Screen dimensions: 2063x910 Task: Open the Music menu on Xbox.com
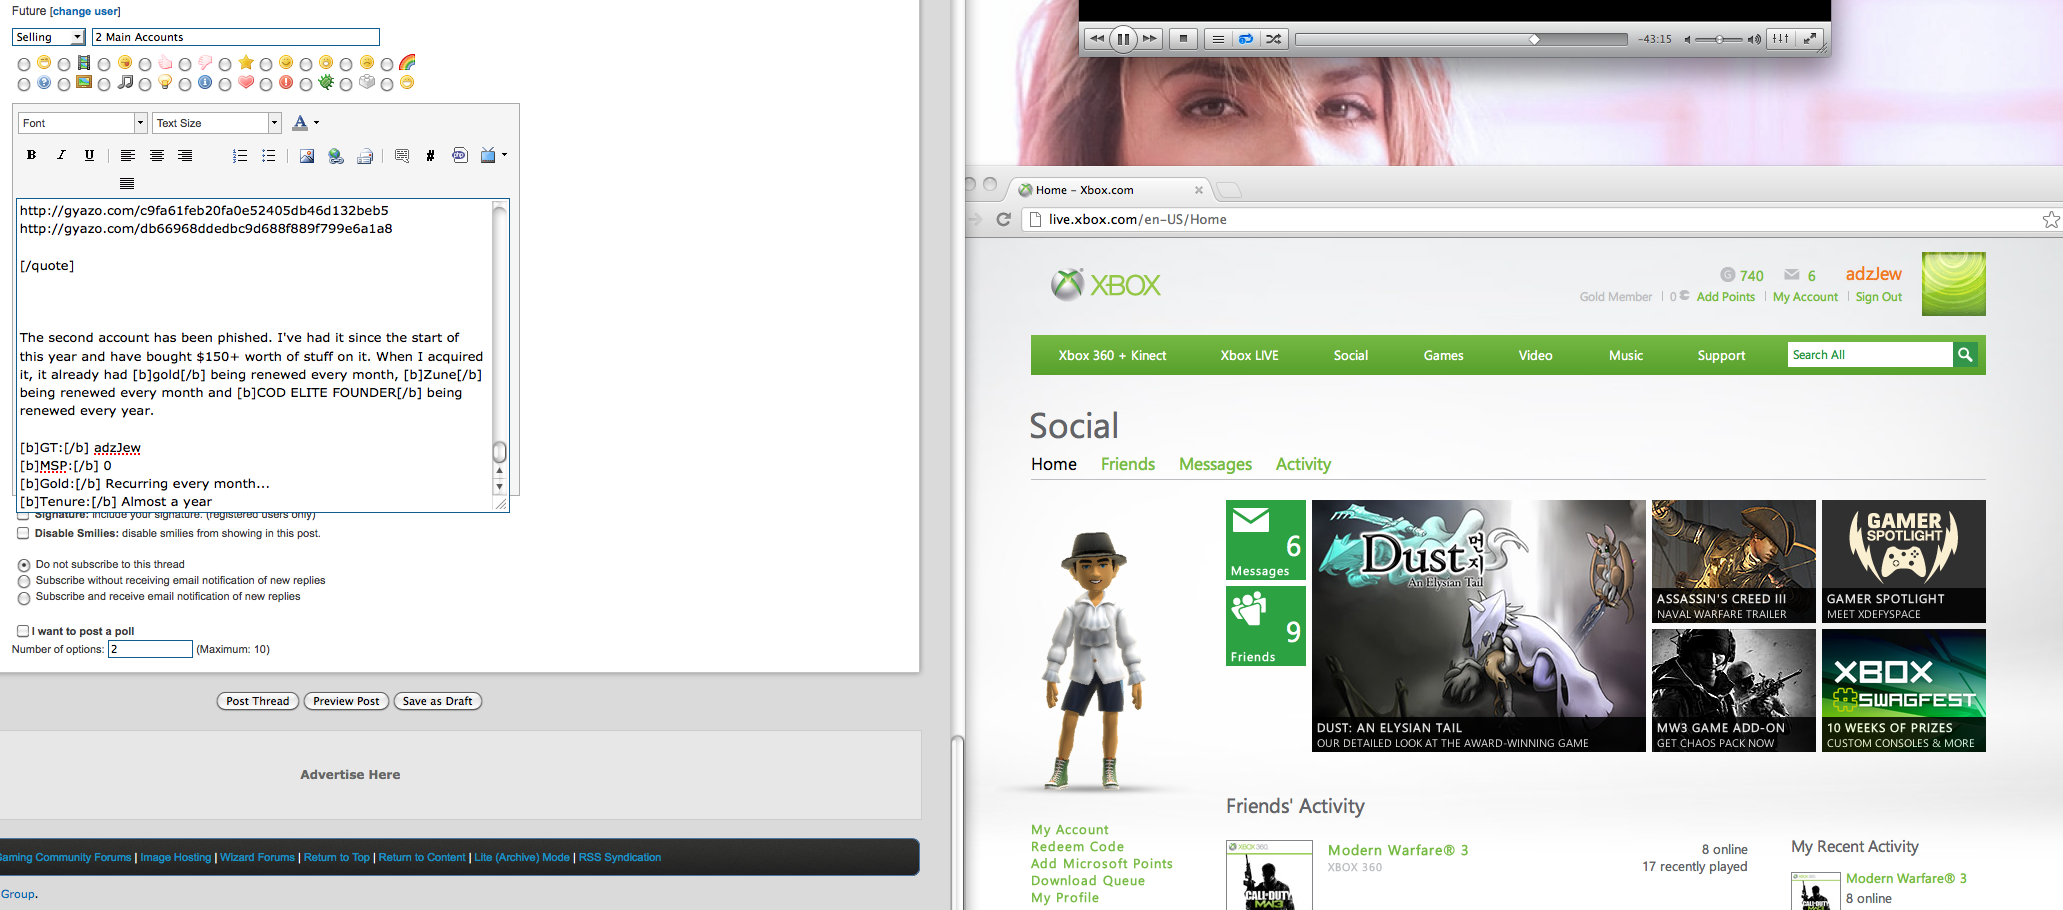(x=1626, y=355)
